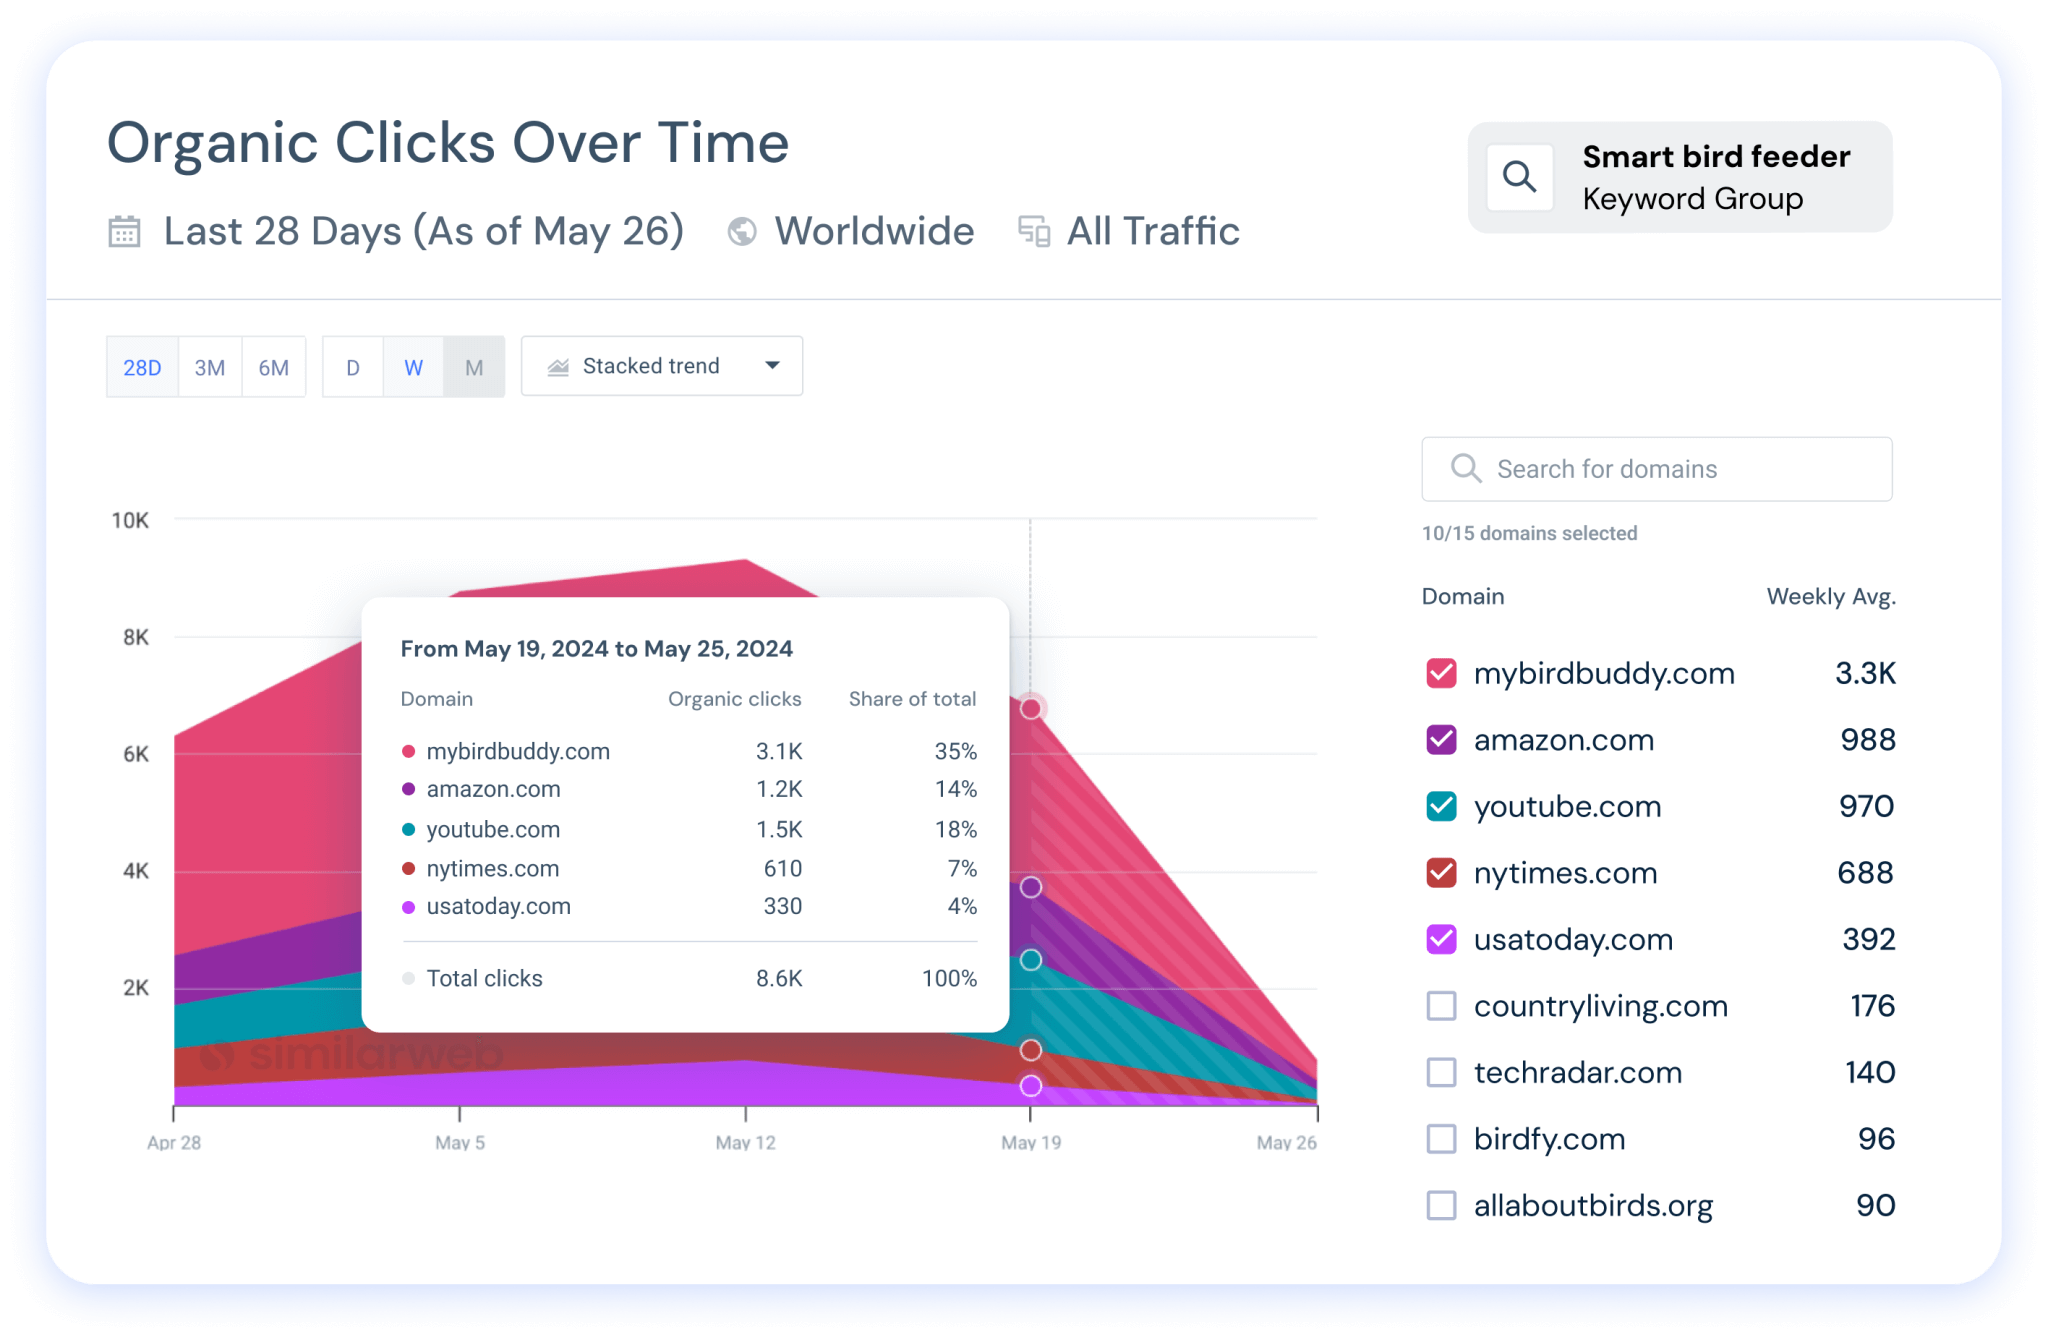Click the mybirdbuddy.com data point on May 19

tap(1031, 708)
